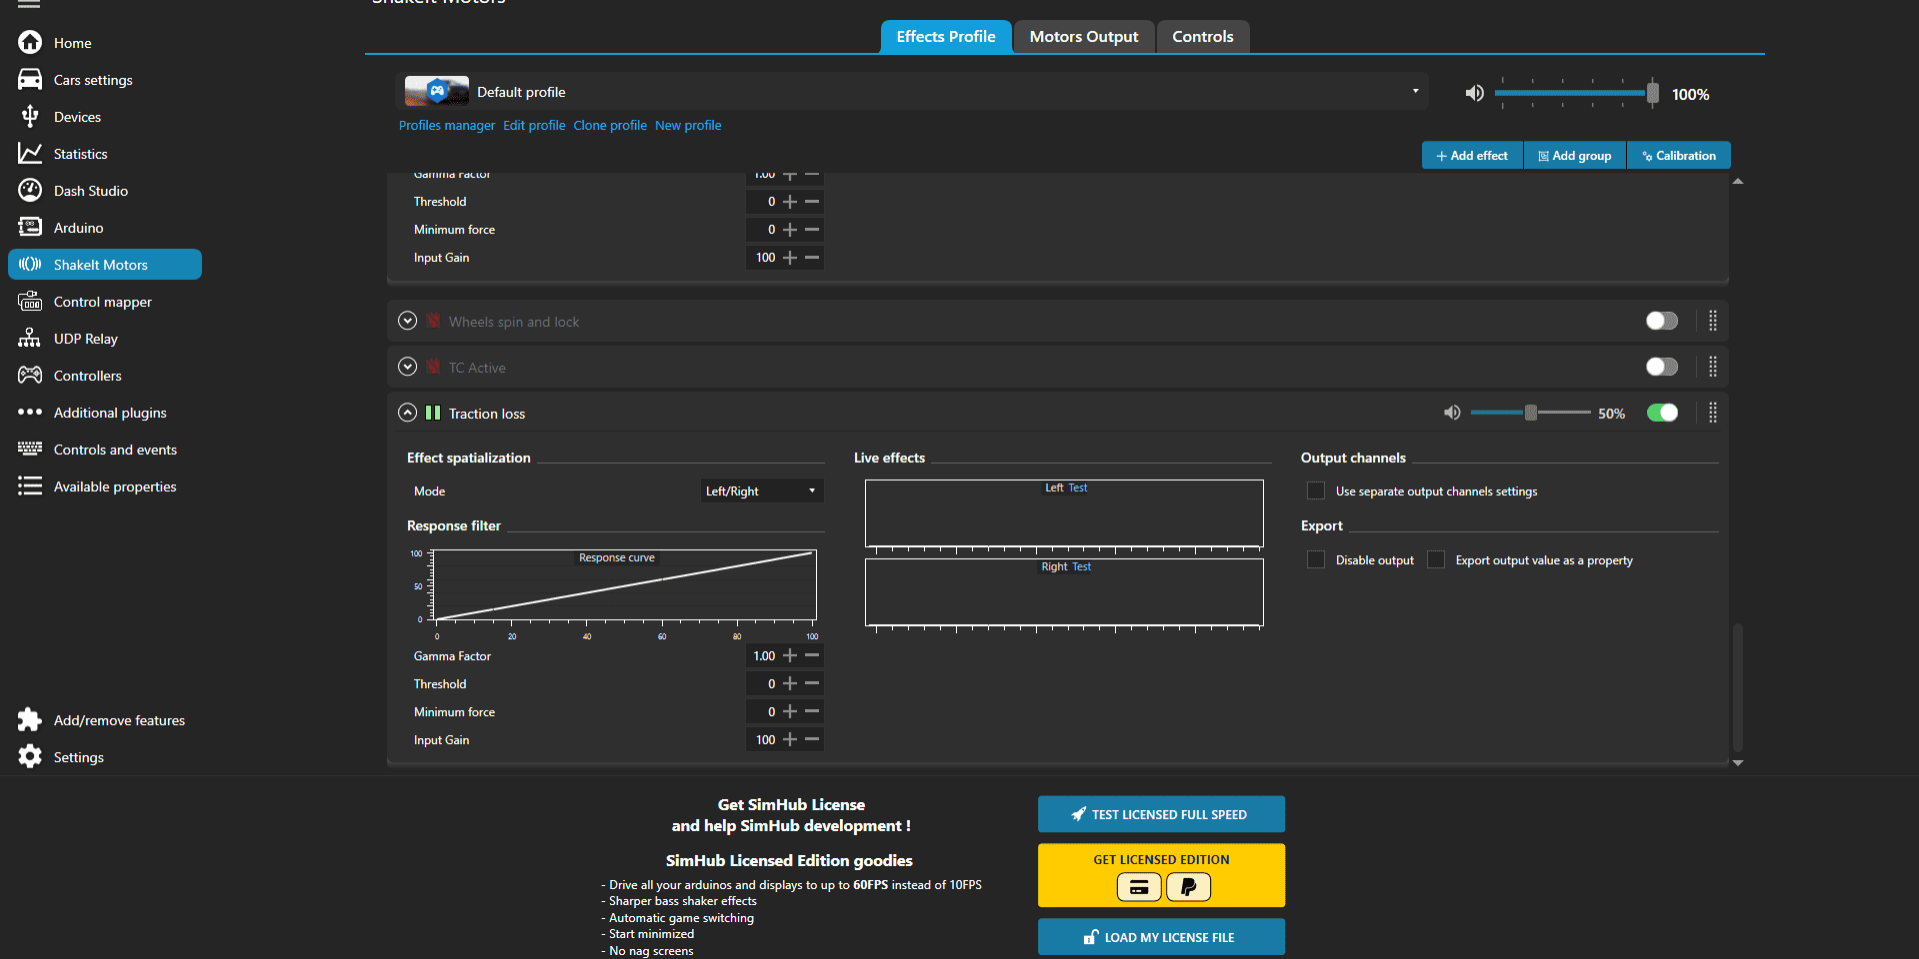This screenshot has height=959, width=1919.
Task: Open the Controls tab
Action: coord(1202,36)
